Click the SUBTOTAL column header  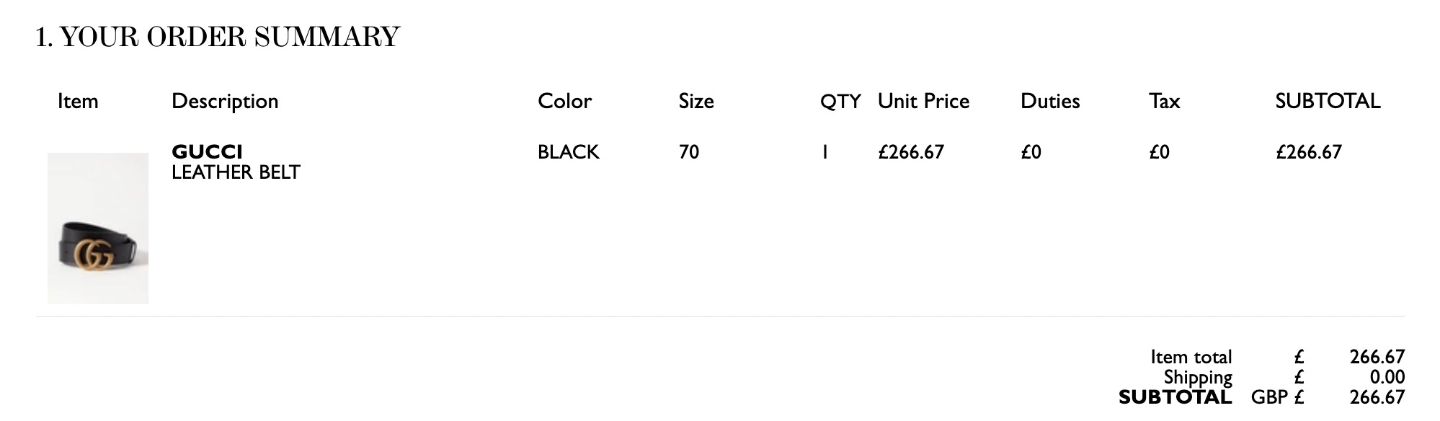point(1328,101)
